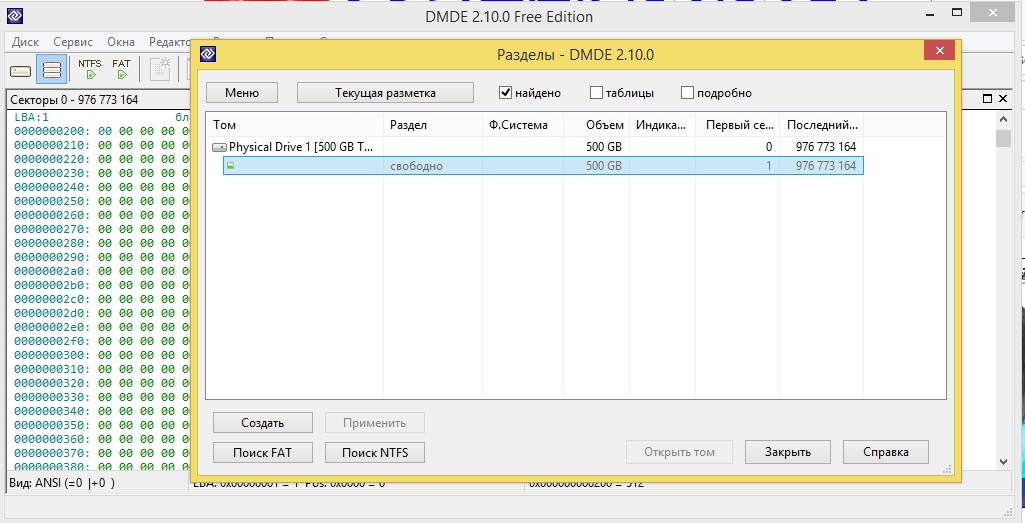Click the Поиск NTFS button
Image resolution: width=1025 pixels, height=523 pixels.
(x=375, y=452)
